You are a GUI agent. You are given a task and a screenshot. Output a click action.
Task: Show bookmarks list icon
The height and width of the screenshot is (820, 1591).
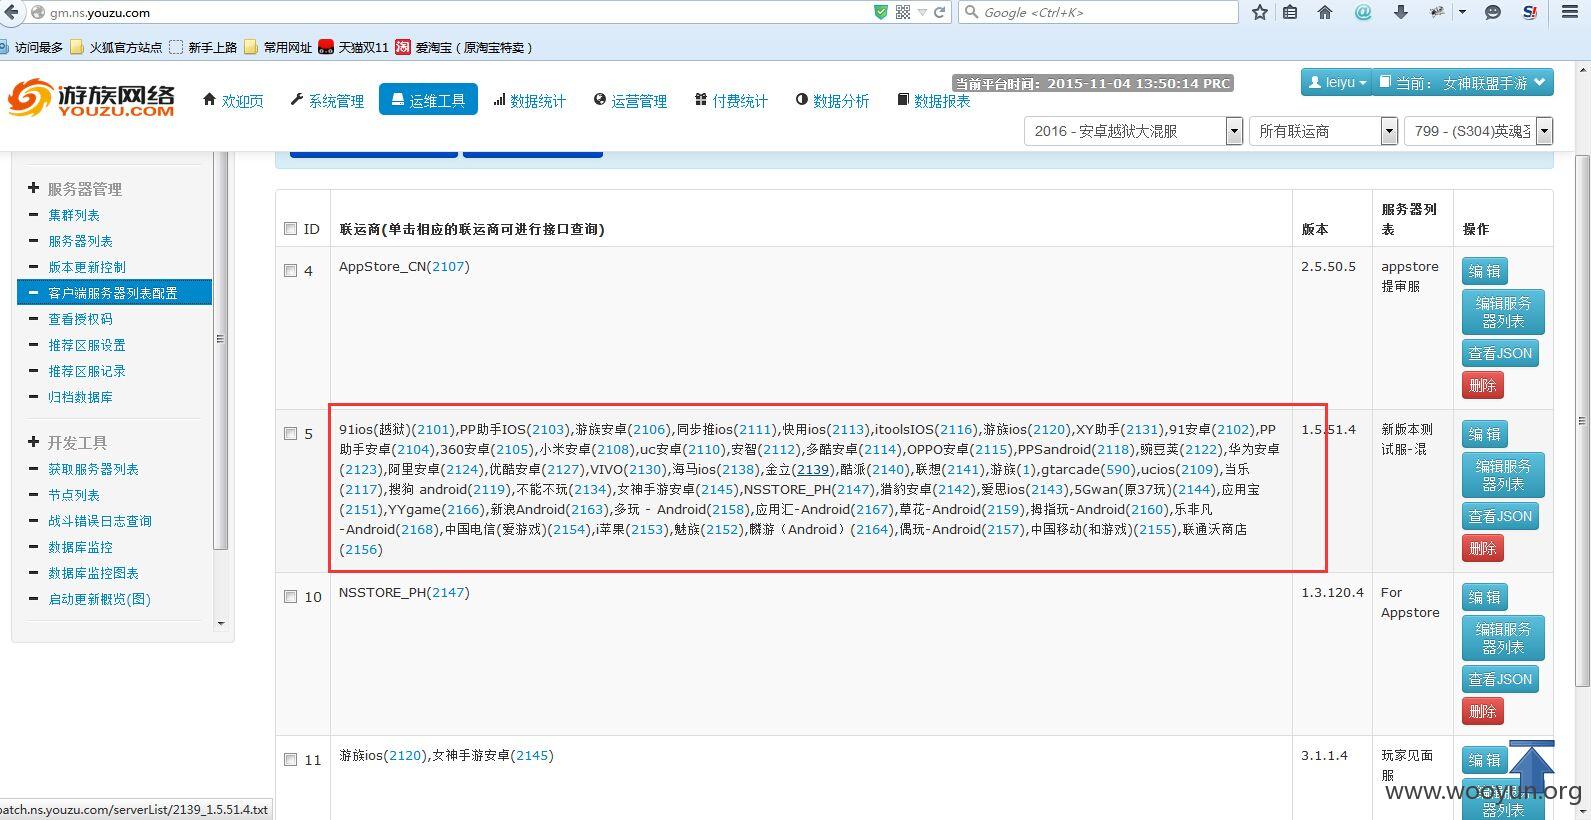click(x=1290, y=12)
